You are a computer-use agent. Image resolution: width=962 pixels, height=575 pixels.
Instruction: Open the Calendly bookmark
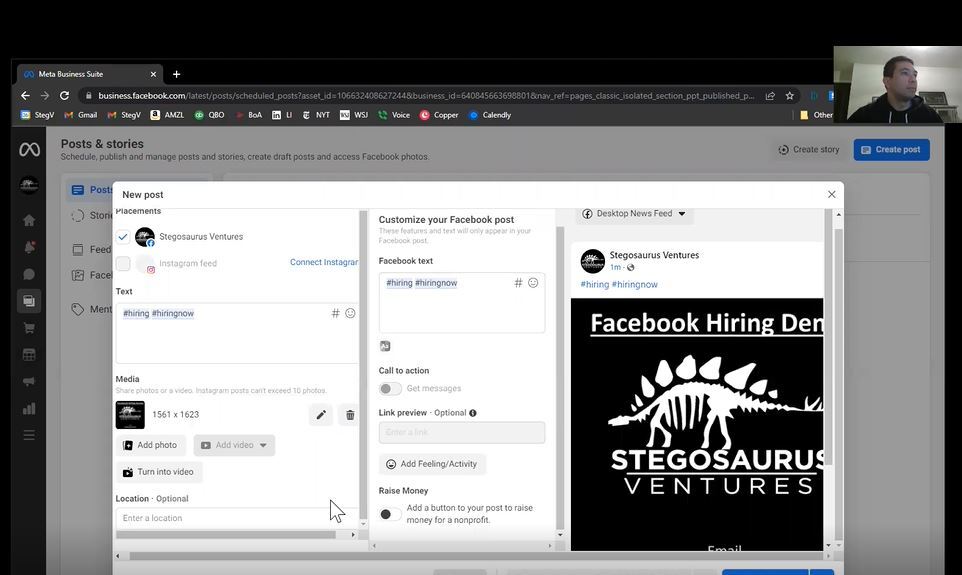coord(490,115)
